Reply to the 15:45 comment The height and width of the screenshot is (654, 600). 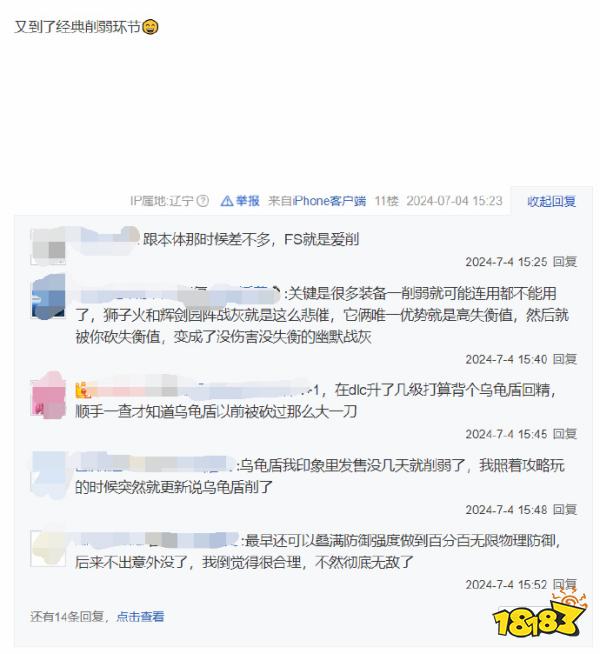click(565, 434)
